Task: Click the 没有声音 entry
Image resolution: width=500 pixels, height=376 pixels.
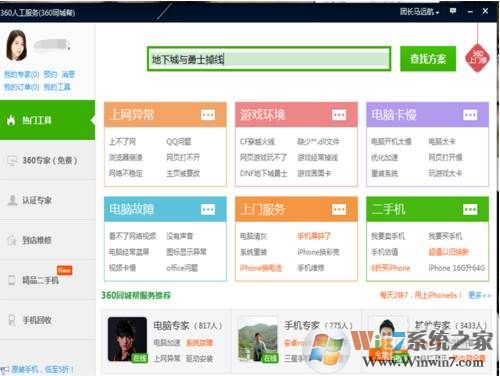Action: pos(180,236)
